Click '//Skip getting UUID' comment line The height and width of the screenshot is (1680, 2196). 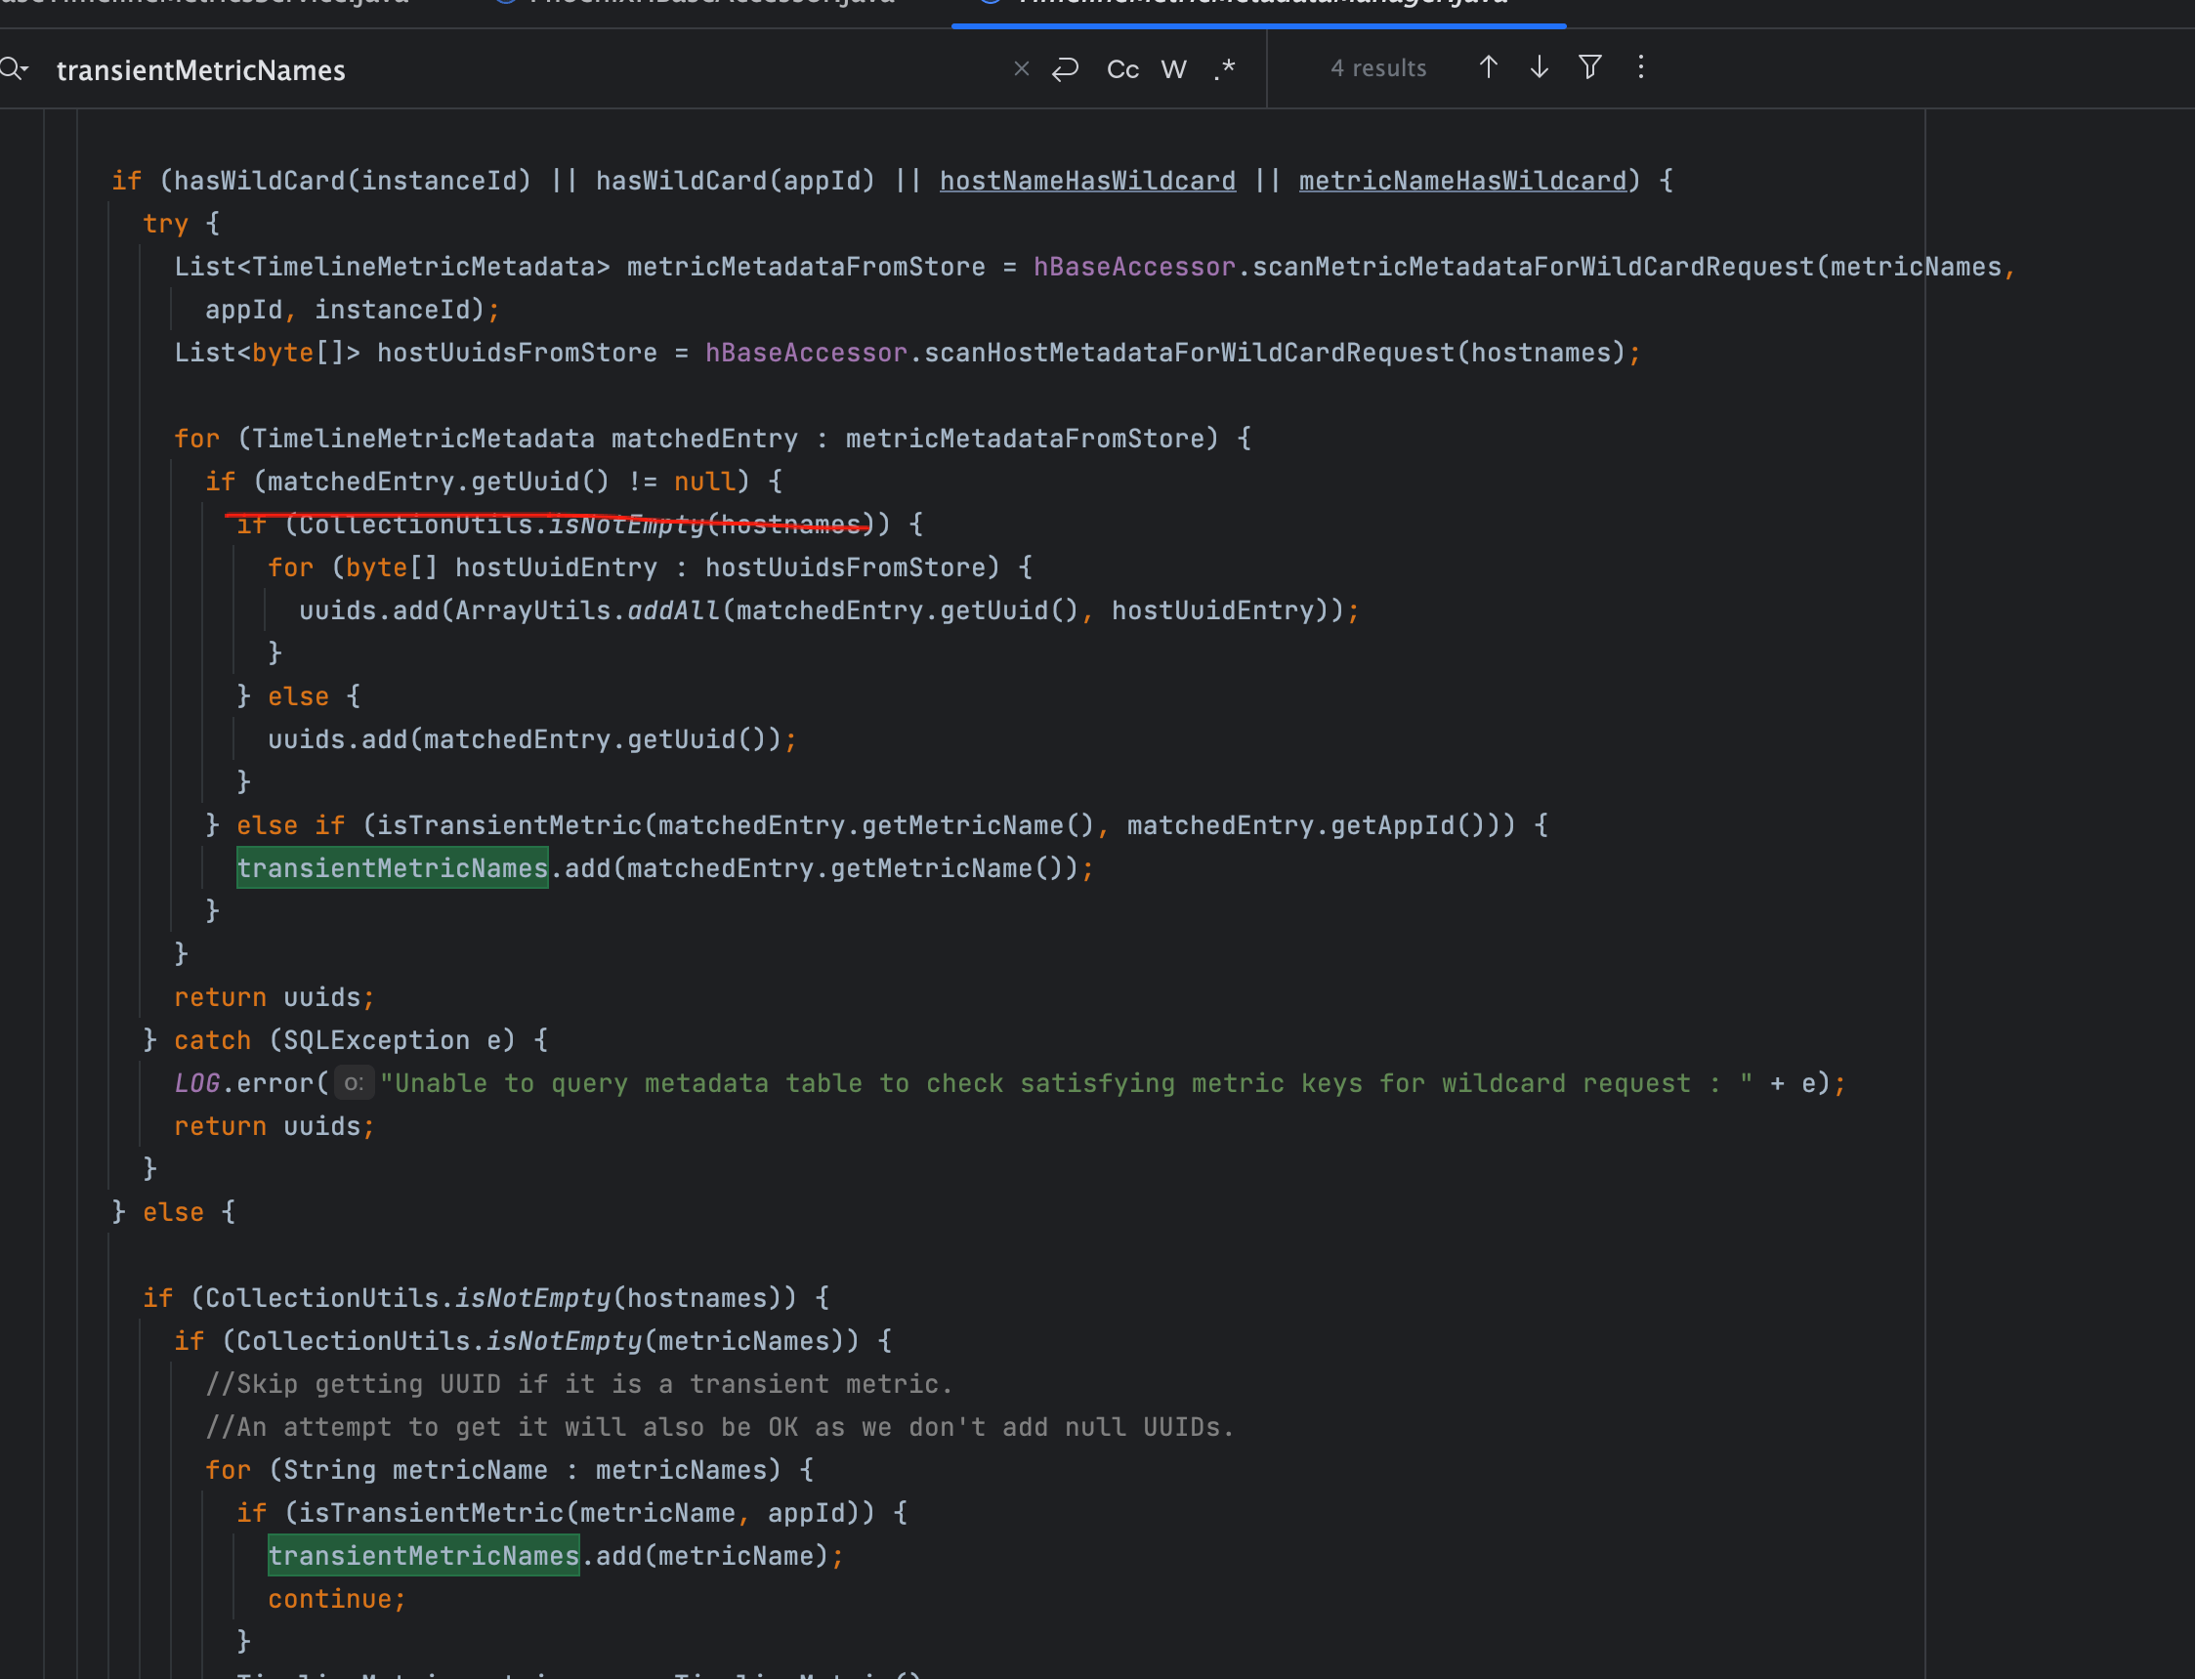point(579,1384)
